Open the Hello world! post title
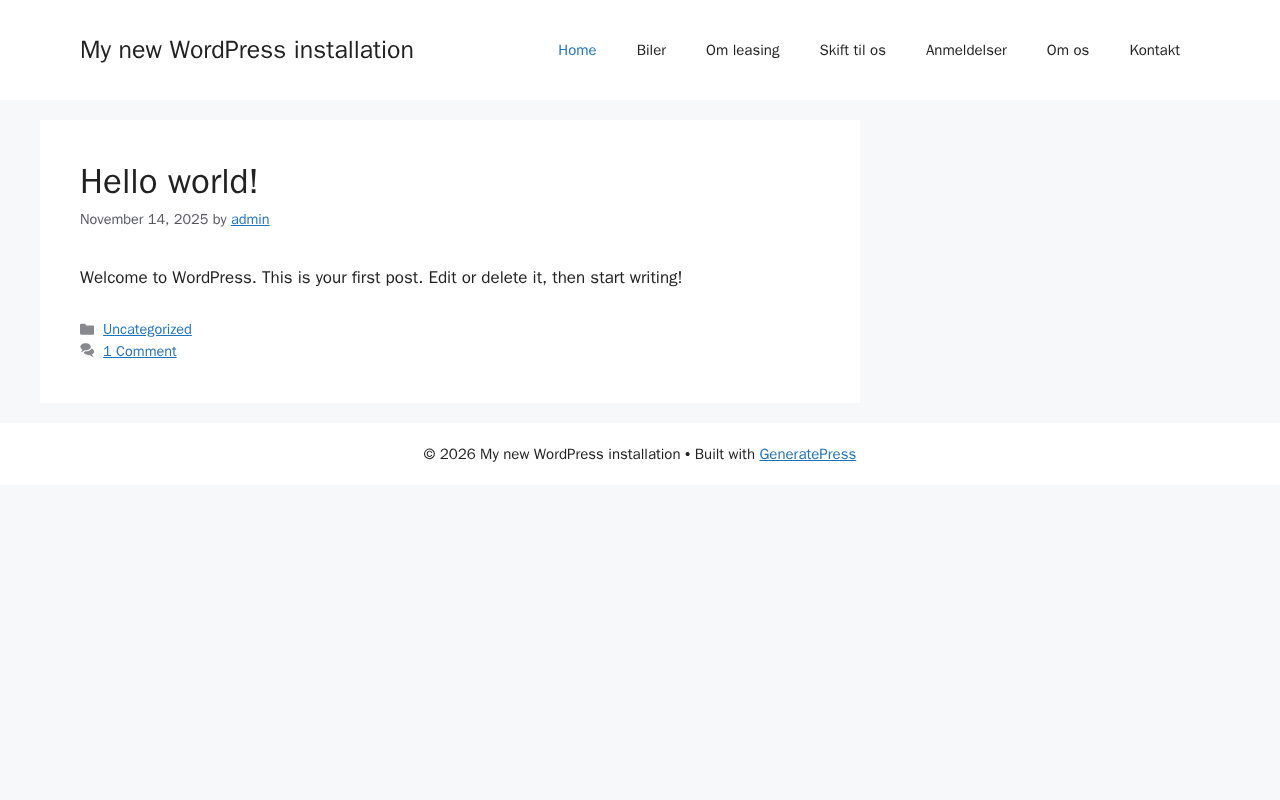Viewport: 1280px width, 800px height. 169,182
